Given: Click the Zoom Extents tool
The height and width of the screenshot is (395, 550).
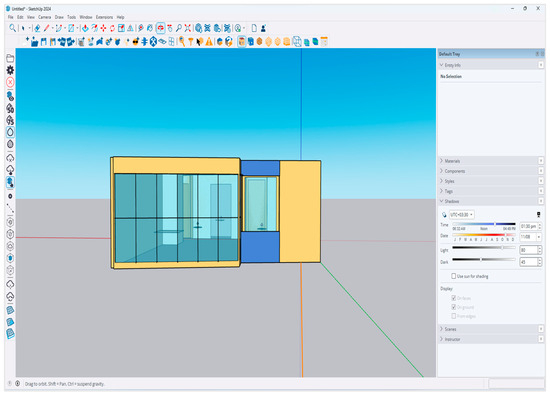Looking at the screenshot, I should pyautogui.click(x=188, y=28).
